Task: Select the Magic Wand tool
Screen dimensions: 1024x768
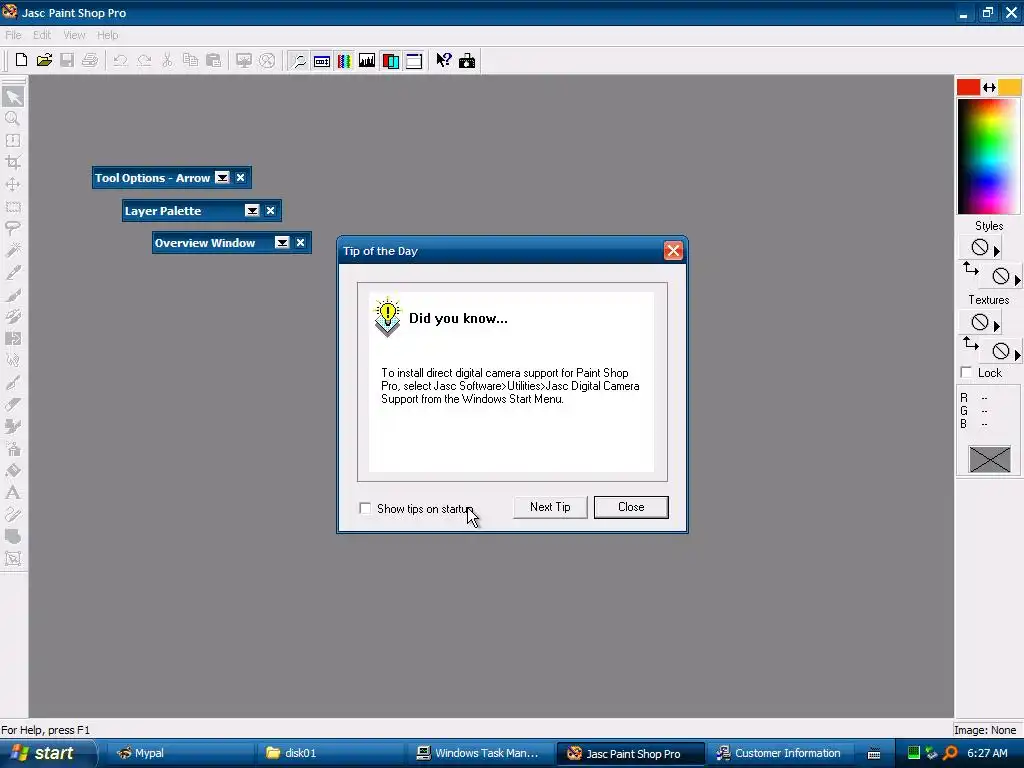Action: coord(13,251)
